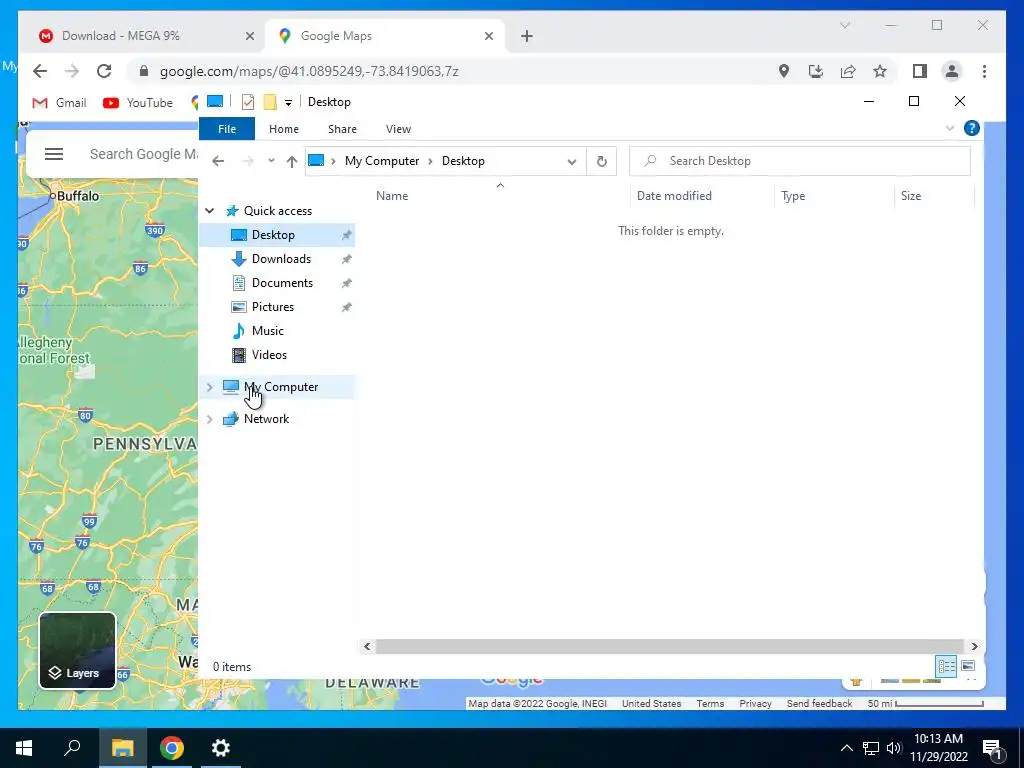The image size is (1024, 768).
Task: Click the New folder quick access icon
Action: click(x=270, y=102)
